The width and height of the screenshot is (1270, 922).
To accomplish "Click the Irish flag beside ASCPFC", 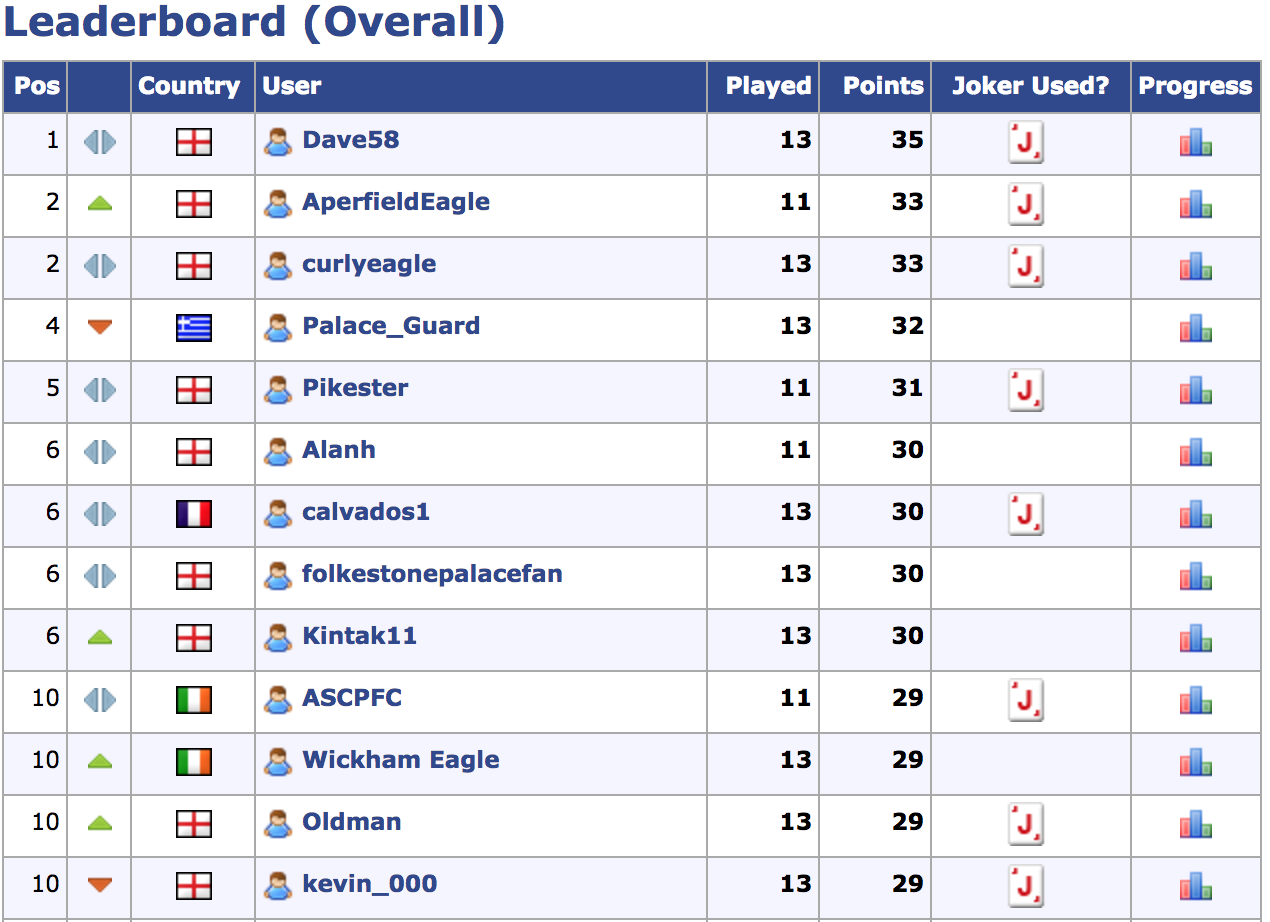I will click(193, 699).
